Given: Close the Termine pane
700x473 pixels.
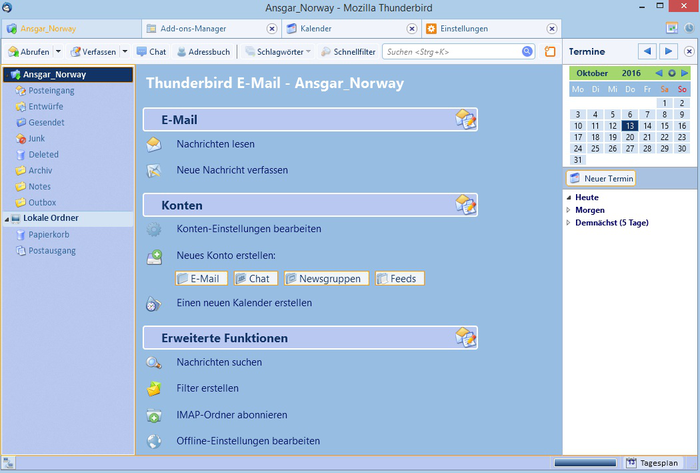Looking at the screenshot, I should pyautogui.click(x=689, y=52).
